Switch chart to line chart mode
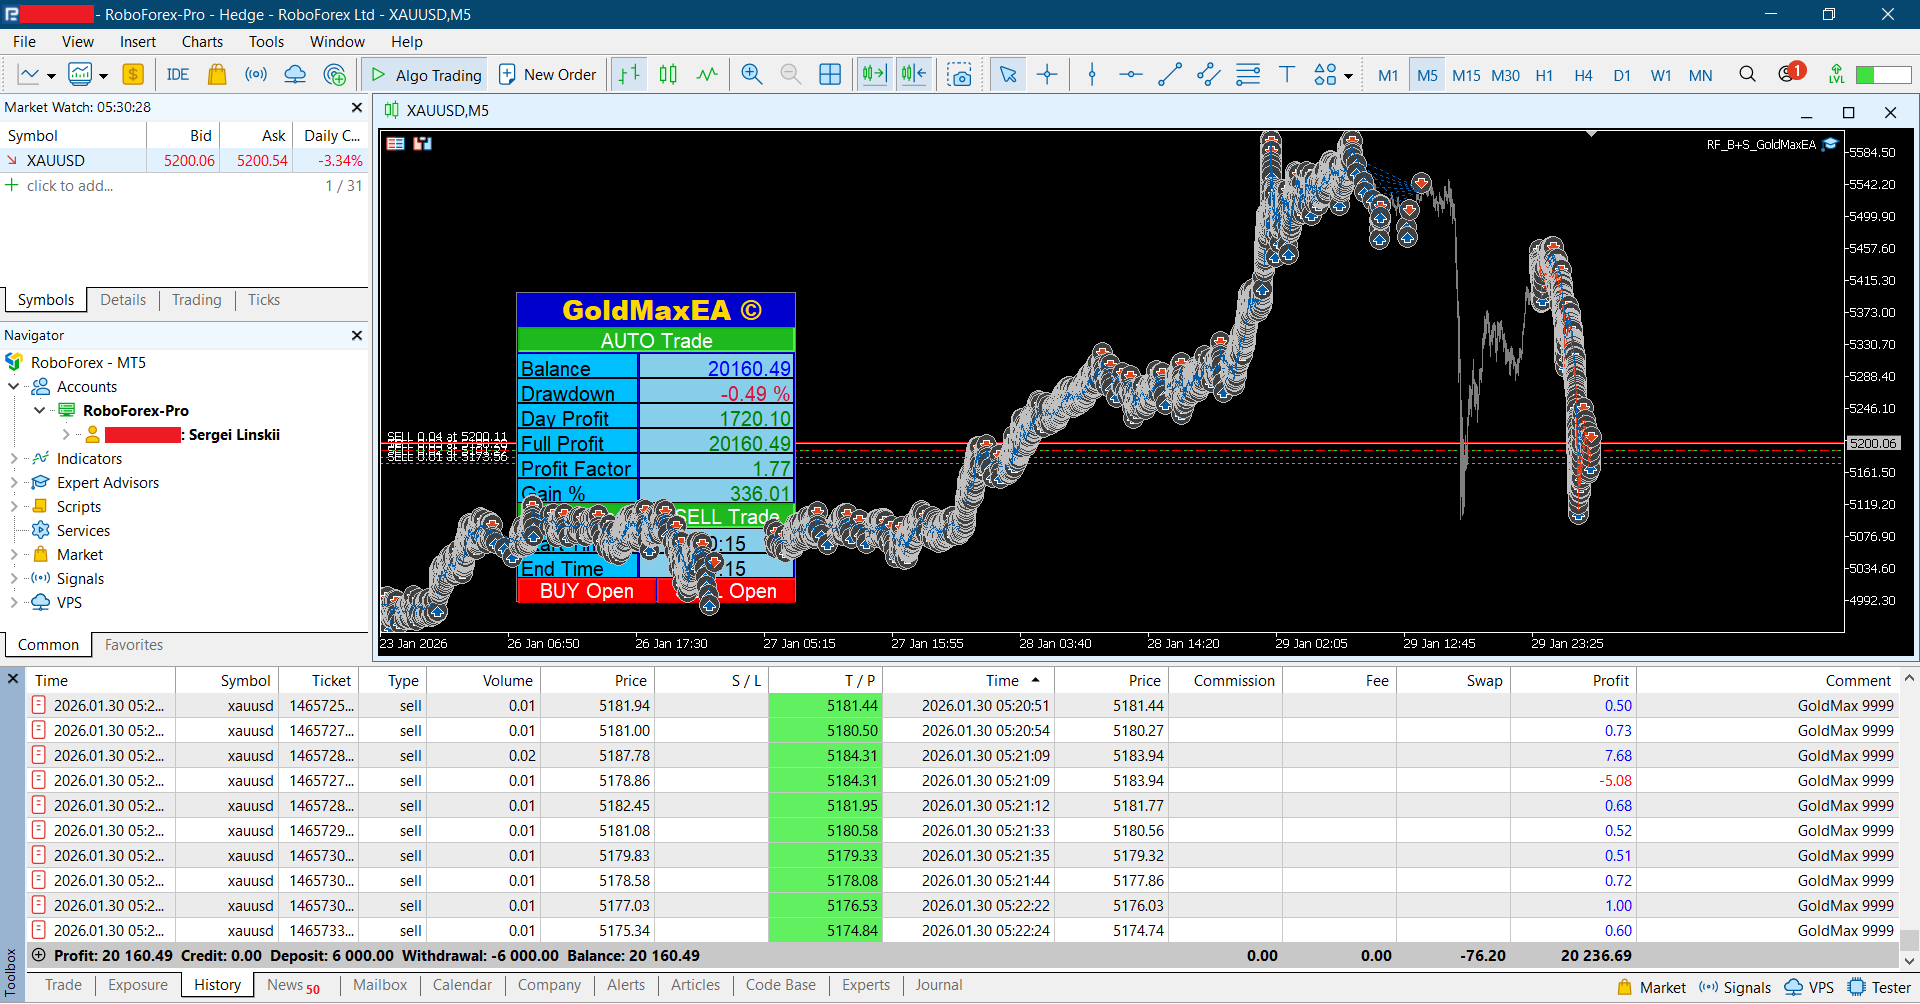 pyautogui.click(x=707, y=74)
